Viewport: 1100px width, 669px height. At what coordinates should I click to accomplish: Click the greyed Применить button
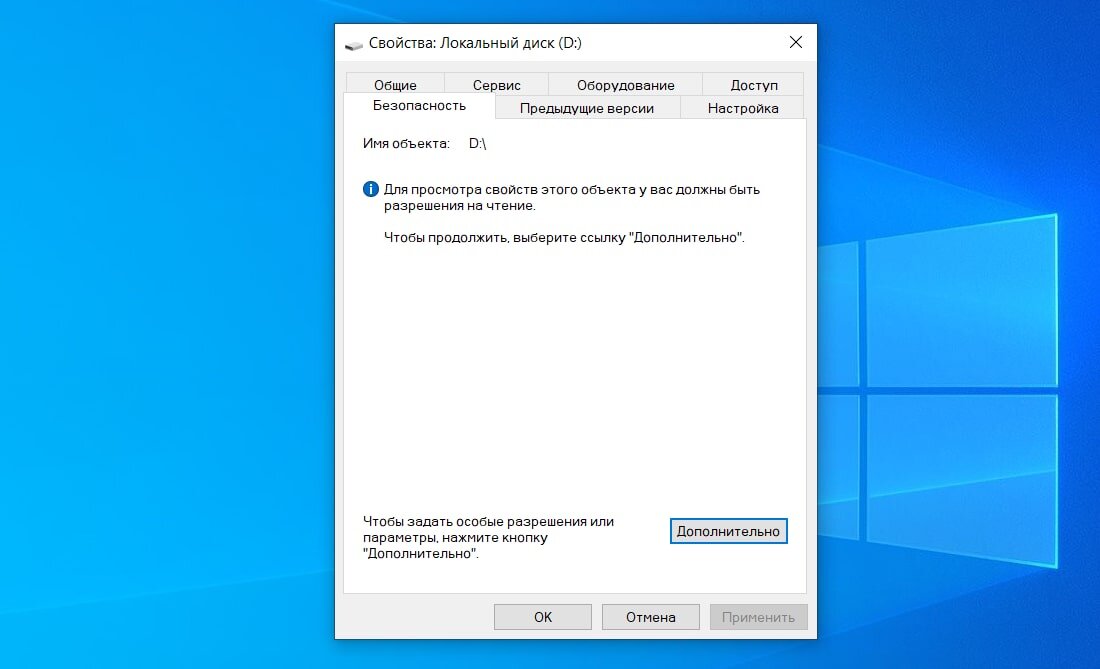[x=758, y=617]
